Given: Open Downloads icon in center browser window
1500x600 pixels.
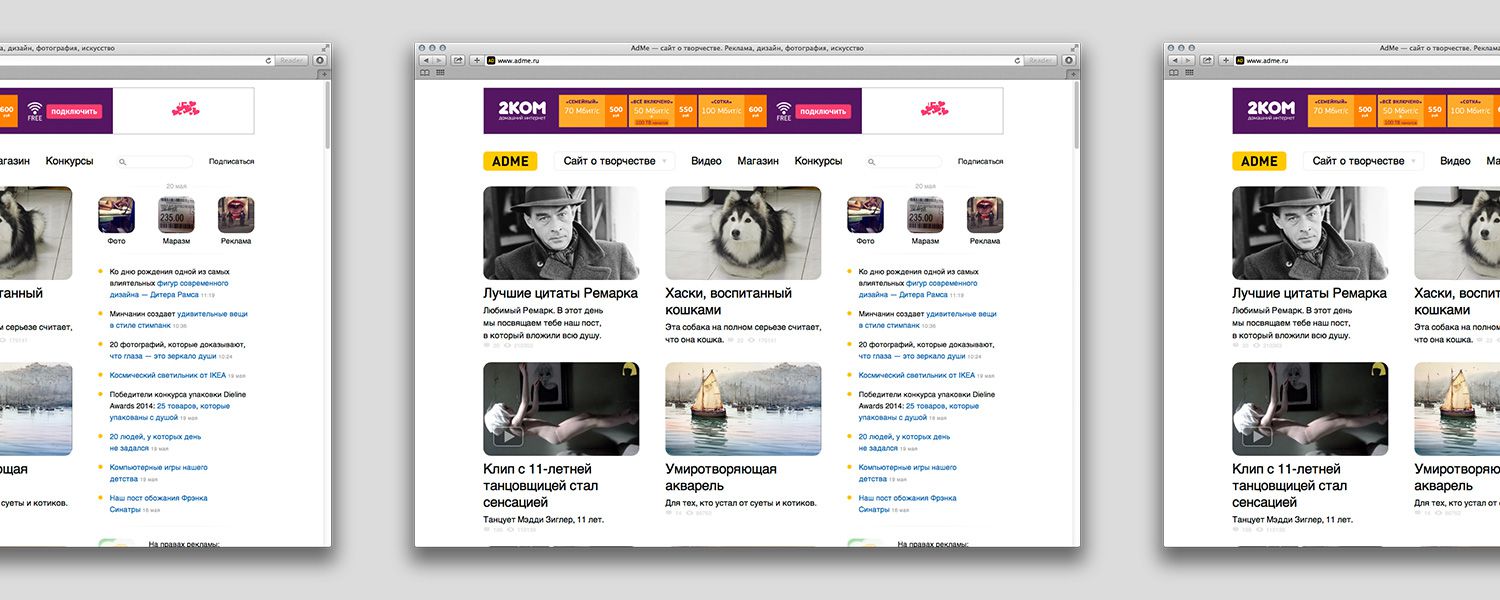Looking at the screenshot, I should 1068,61.
